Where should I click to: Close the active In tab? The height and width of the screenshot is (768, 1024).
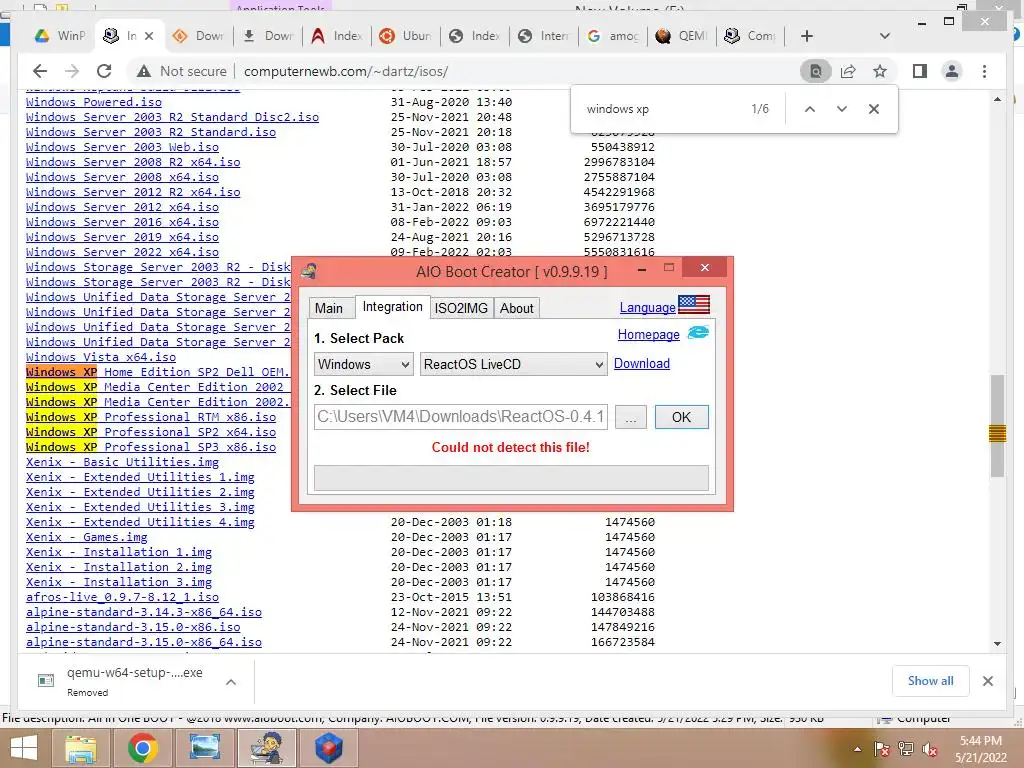click(x=149, y=36)
